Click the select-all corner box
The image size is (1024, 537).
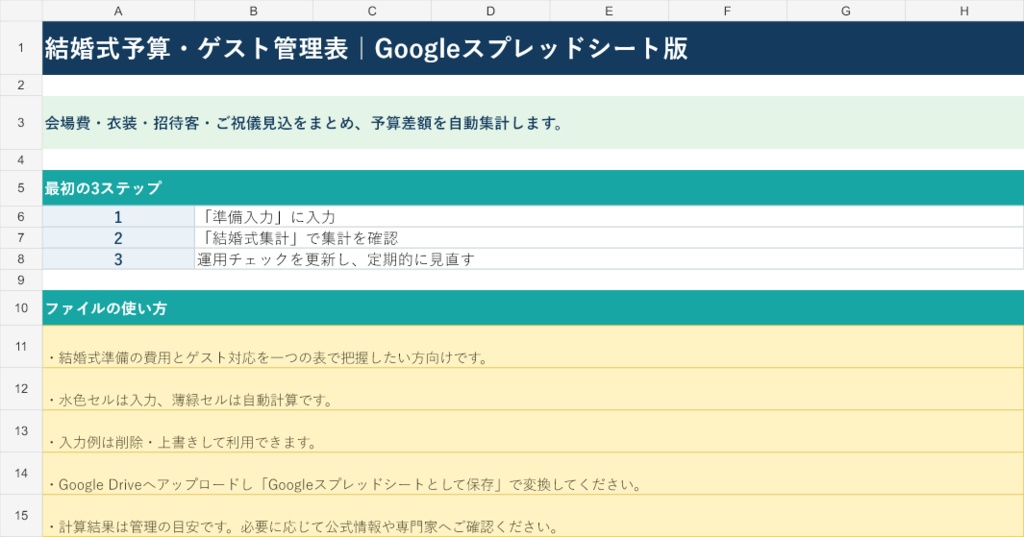[21, 10]
